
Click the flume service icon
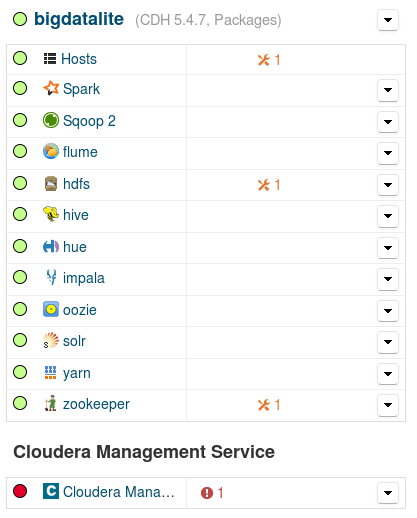(x=51, y=151)
